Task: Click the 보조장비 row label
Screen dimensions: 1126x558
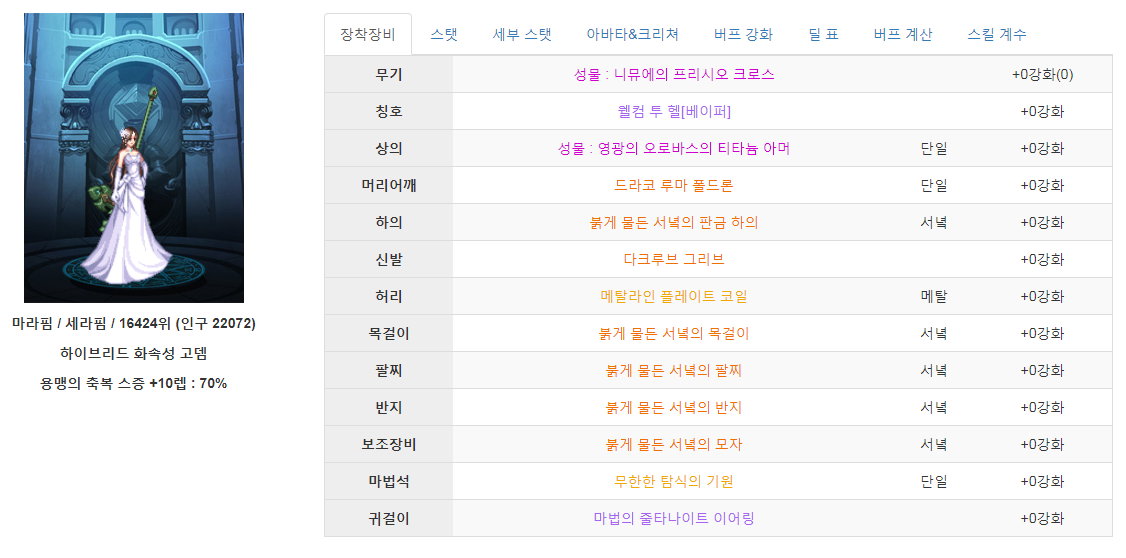Action: 388,445
